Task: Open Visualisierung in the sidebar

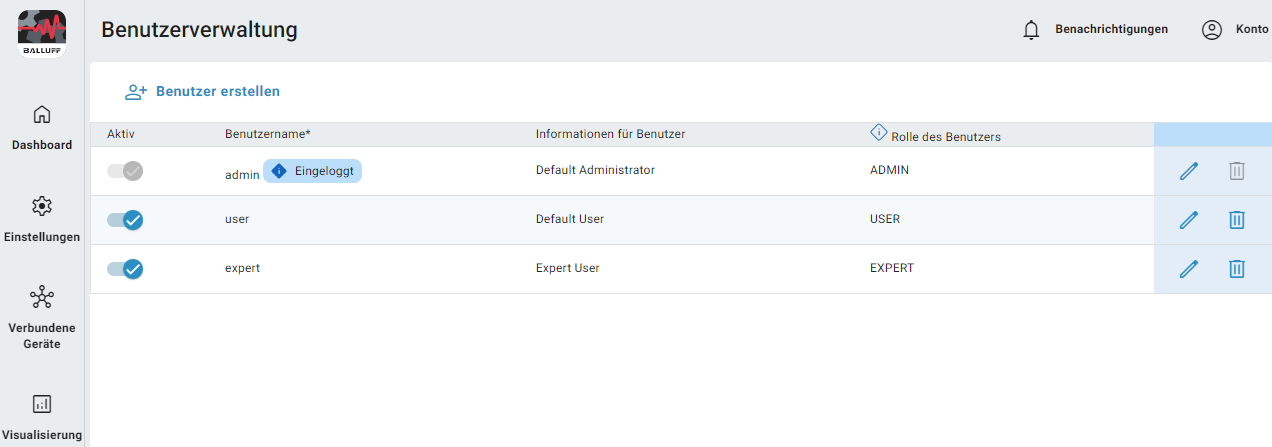Action: point(42,416)
